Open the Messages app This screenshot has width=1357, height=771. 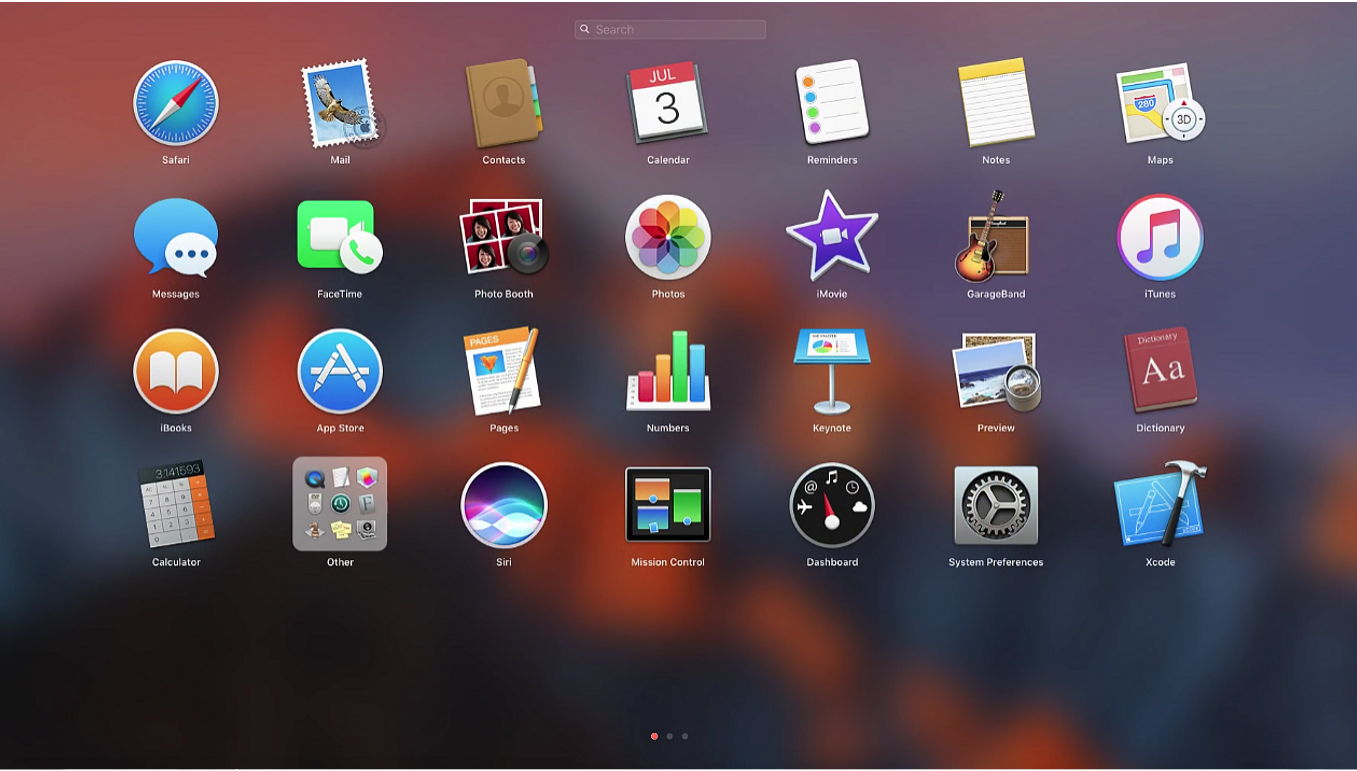pyautogui.click(x=176, y=238)
